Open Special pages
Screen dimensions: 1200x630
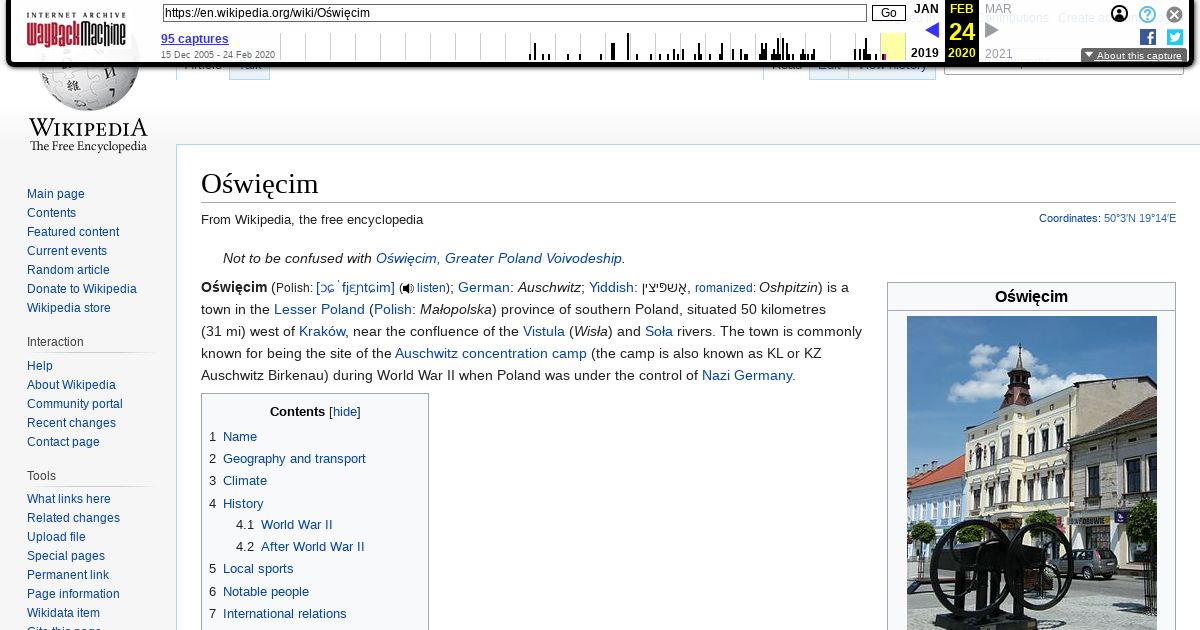coord(66,556)
